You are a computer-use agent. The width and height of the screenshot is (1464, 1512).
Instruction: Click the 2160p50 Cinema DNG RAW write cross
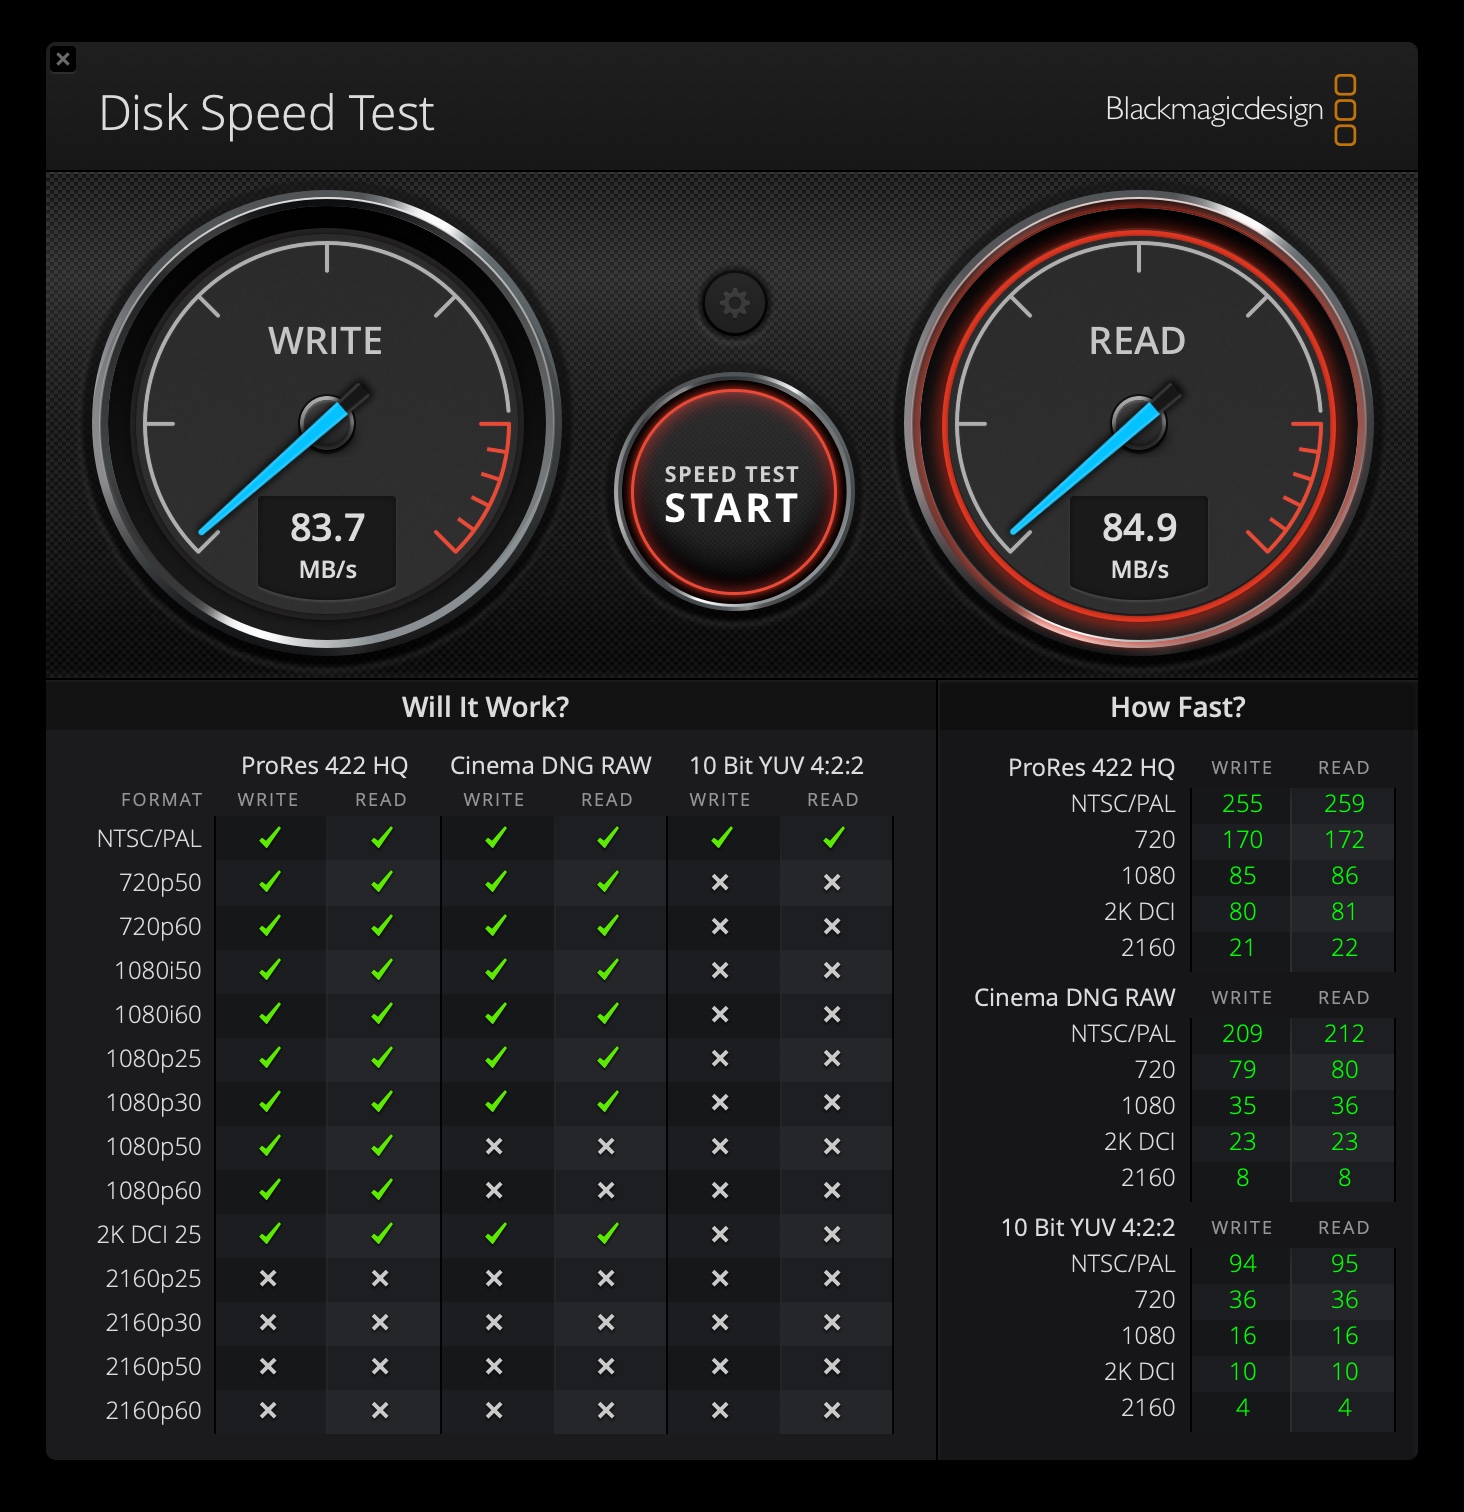494,1366
